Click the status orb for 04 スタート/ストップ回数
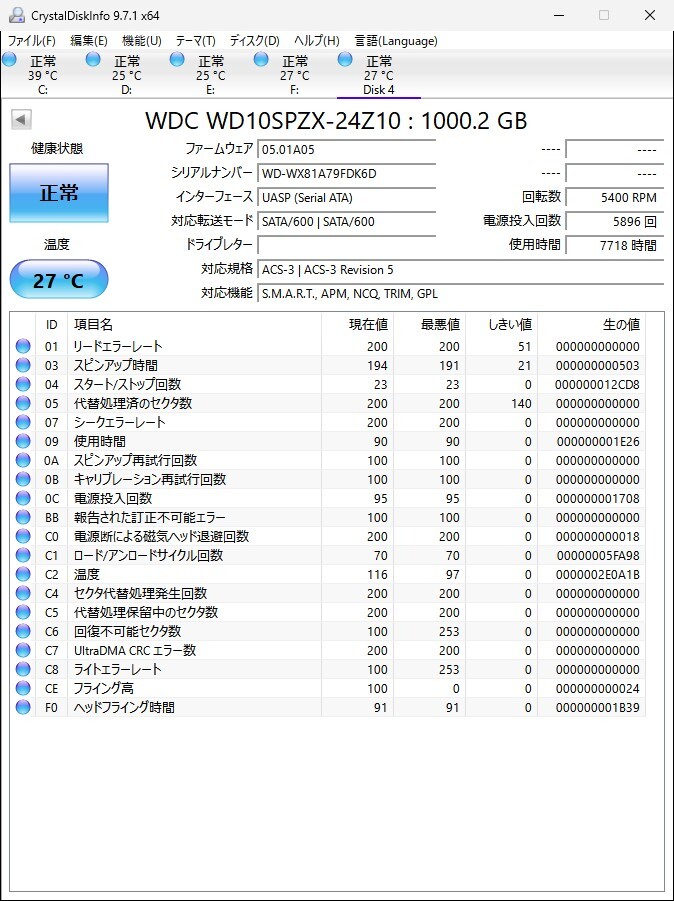 pos(23,384)
